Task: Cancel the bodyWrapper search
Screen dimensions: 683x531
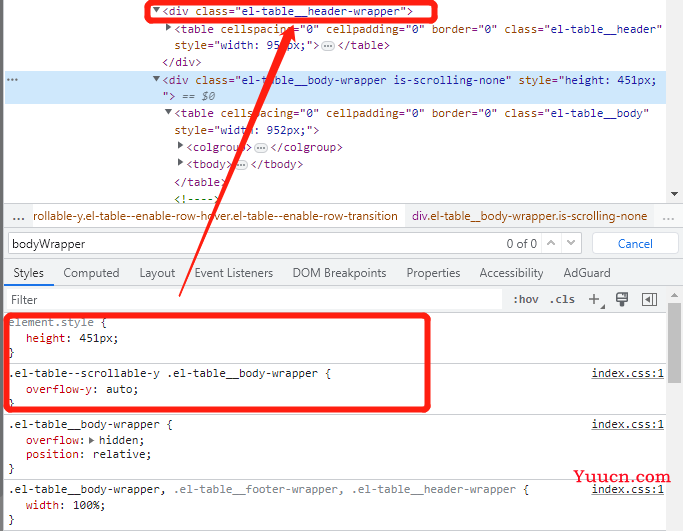Action: click(x=635, y=244)
